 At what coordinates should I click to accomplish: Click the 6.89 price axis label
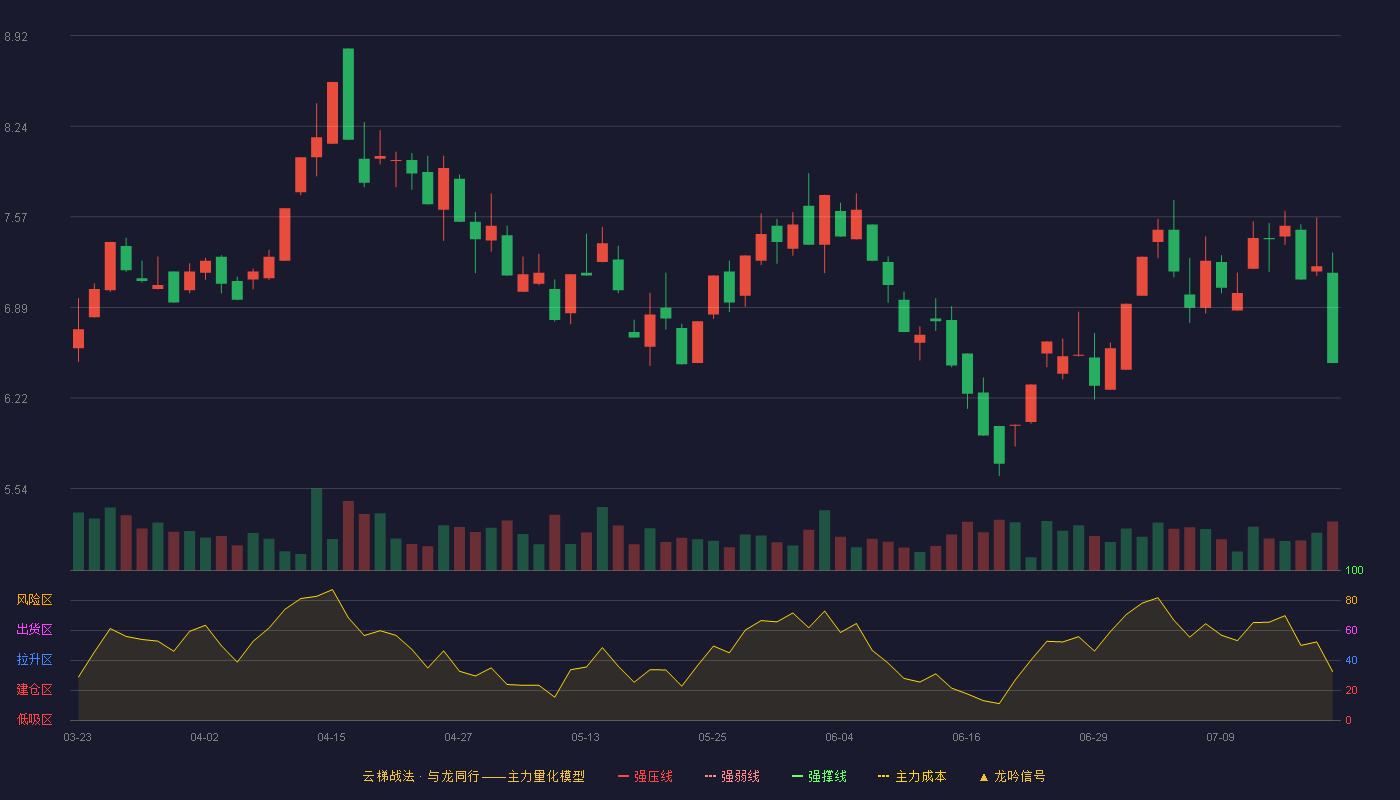point(16,309)
